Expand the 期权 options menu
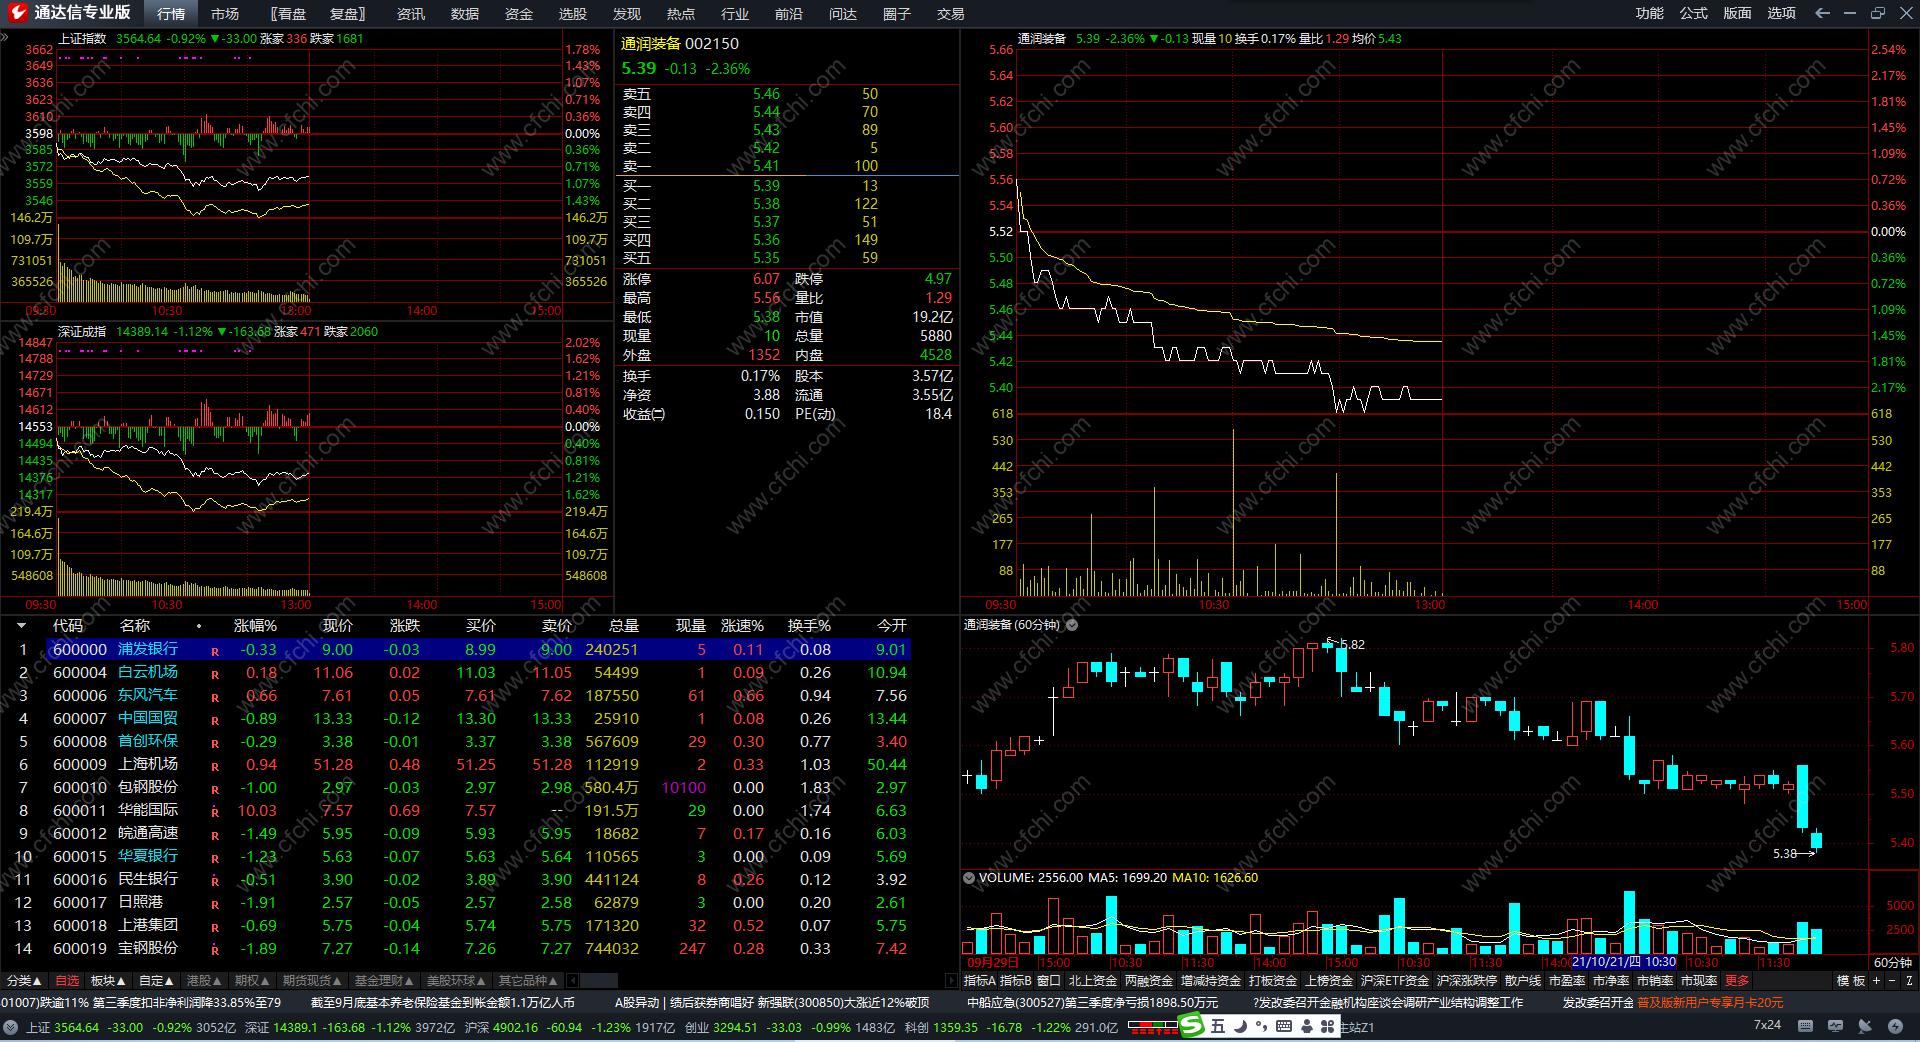Screen dimensions: 1920x1042 (252, 981)
